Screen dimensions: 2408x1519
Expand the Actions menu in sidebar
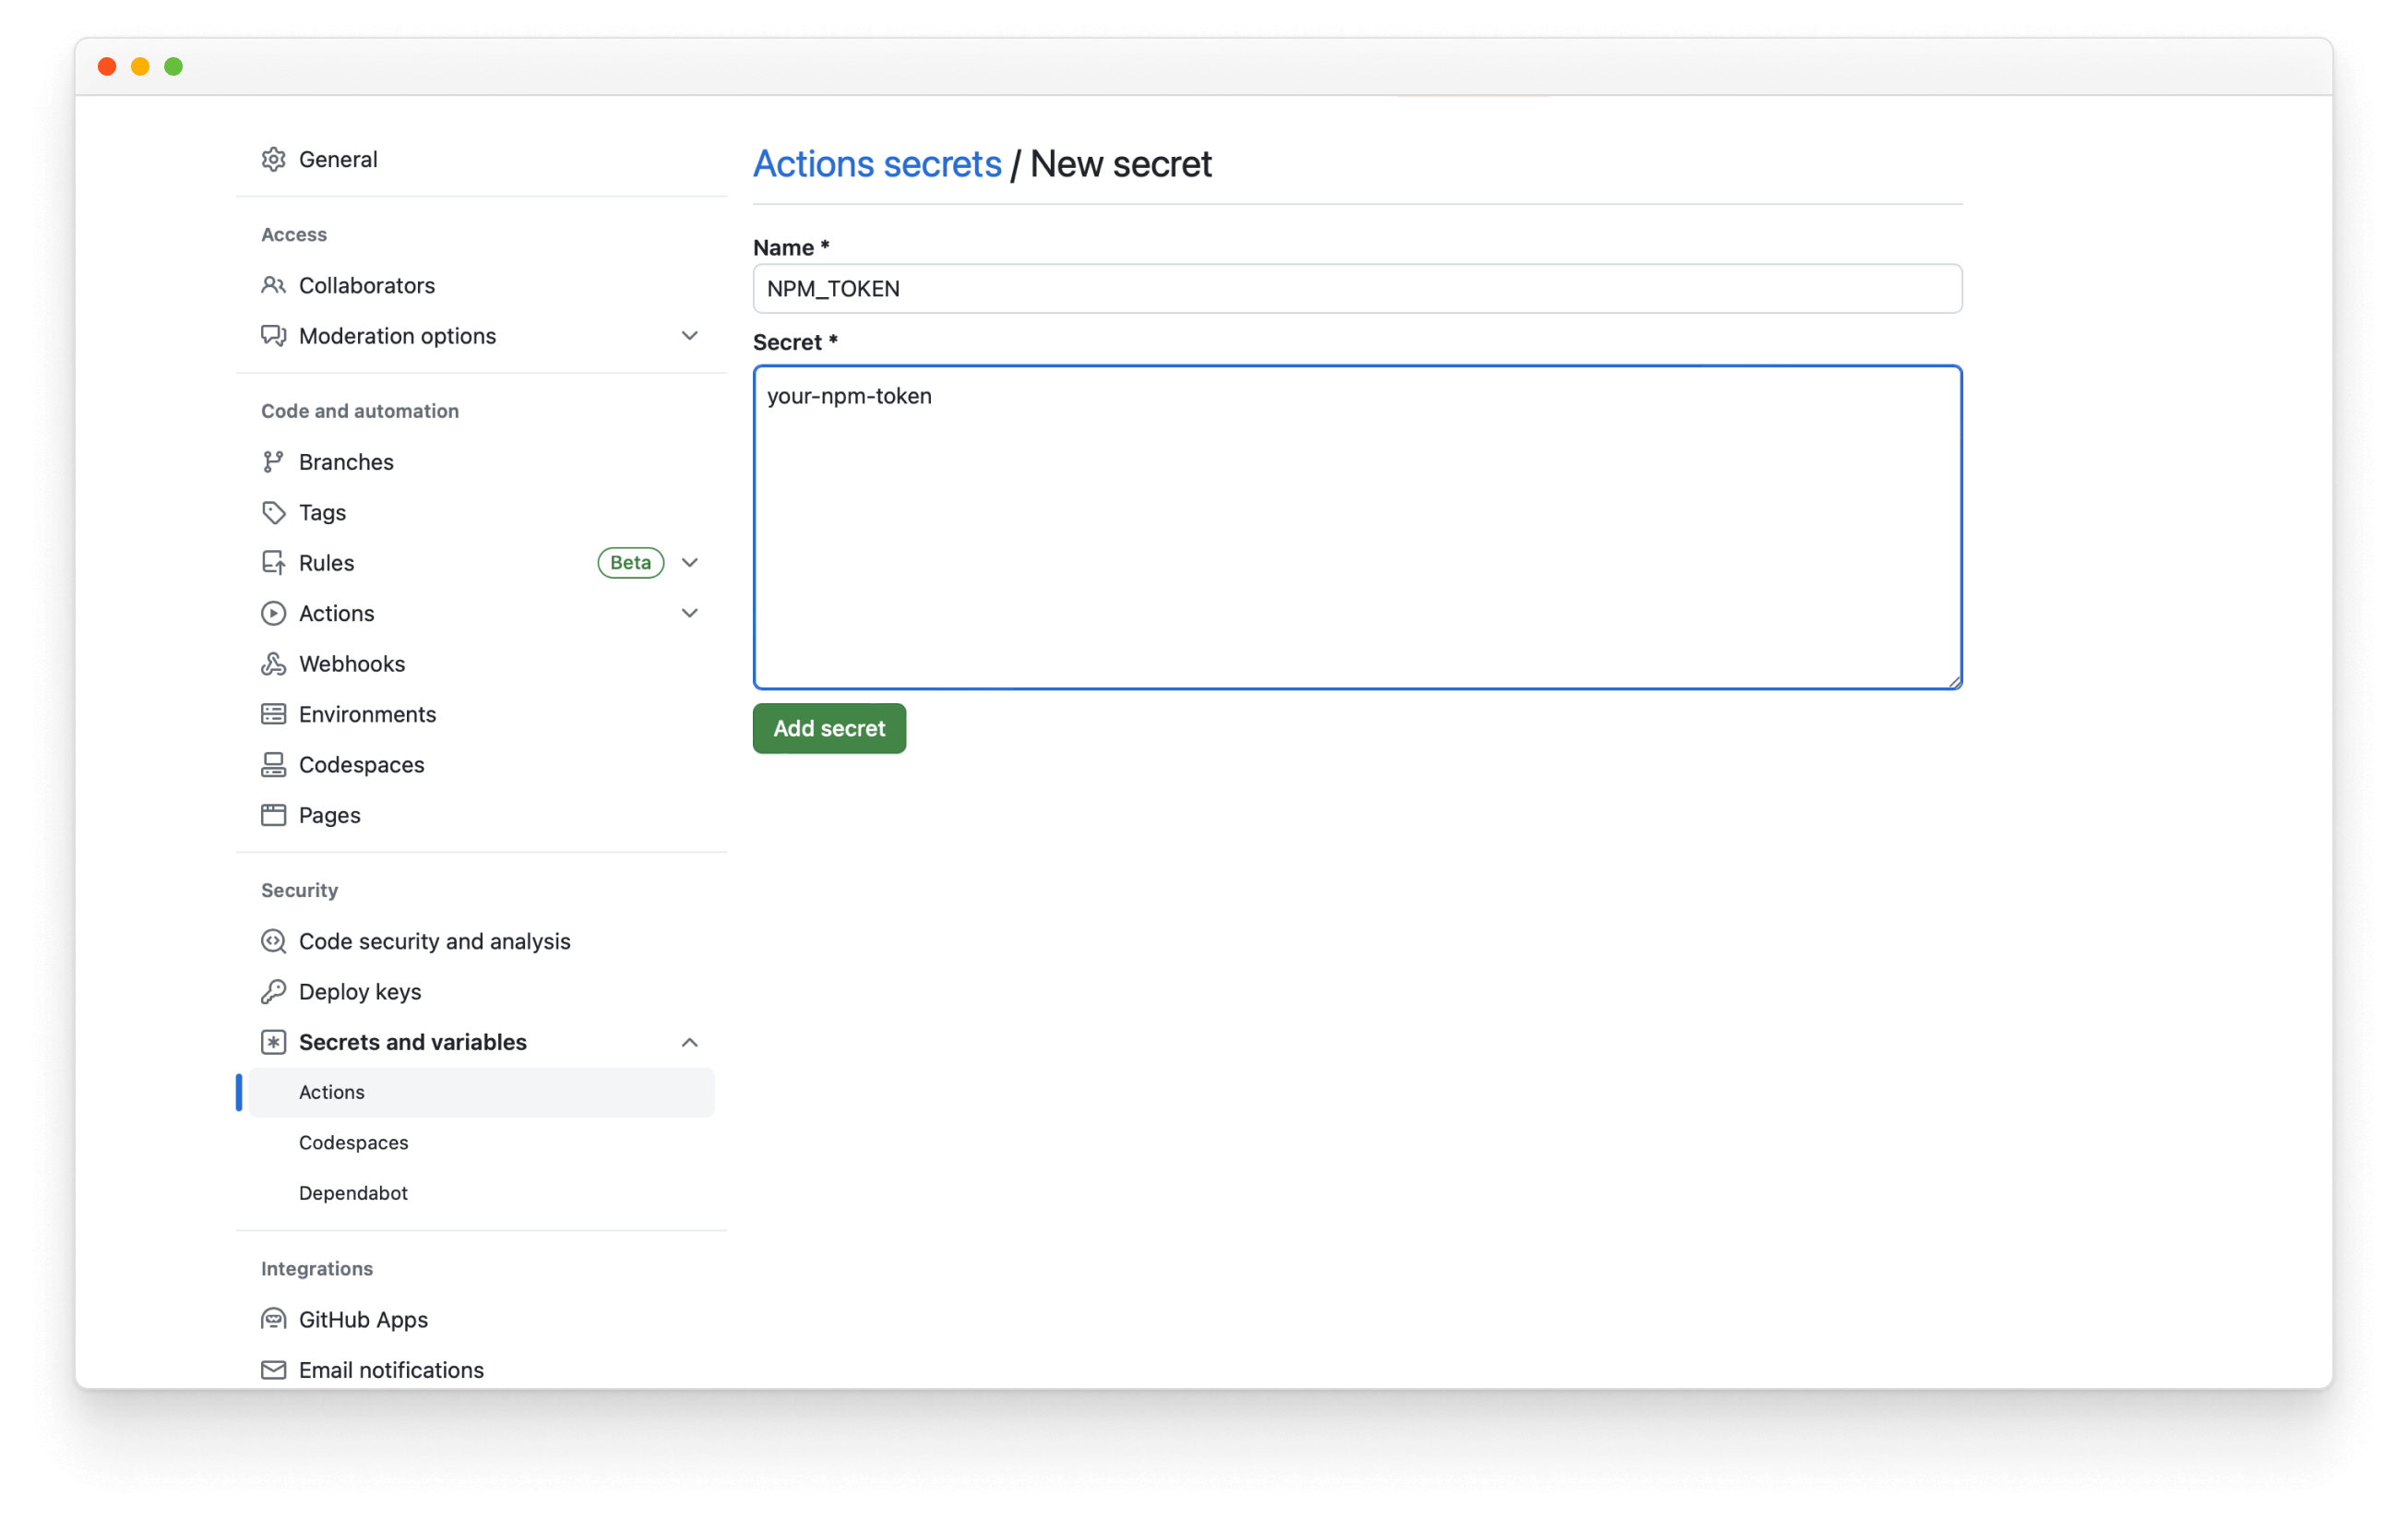coord(693,613)
